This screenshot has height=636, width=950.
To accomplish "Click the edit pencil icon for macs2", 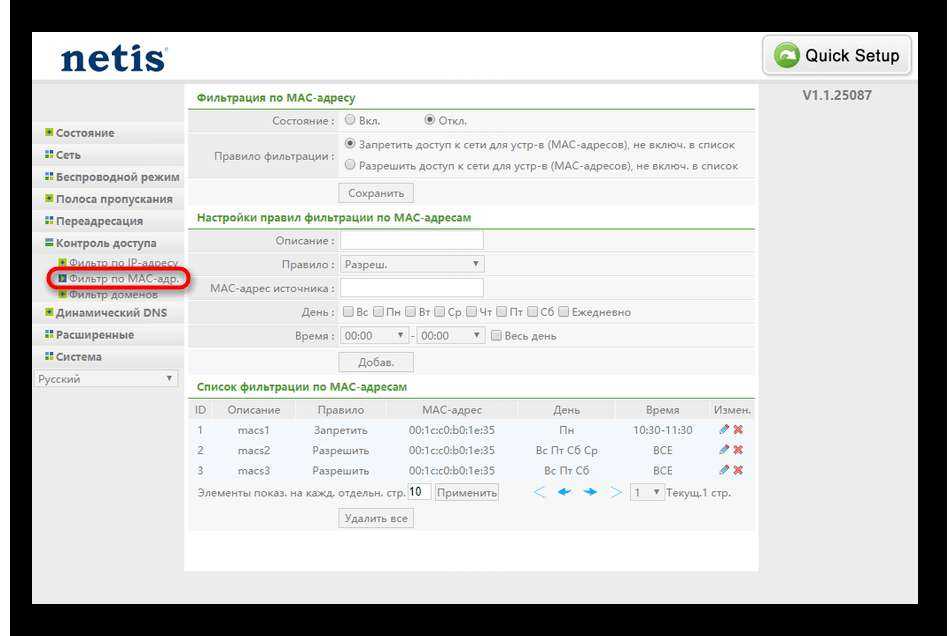I will (x=723, y=450).
